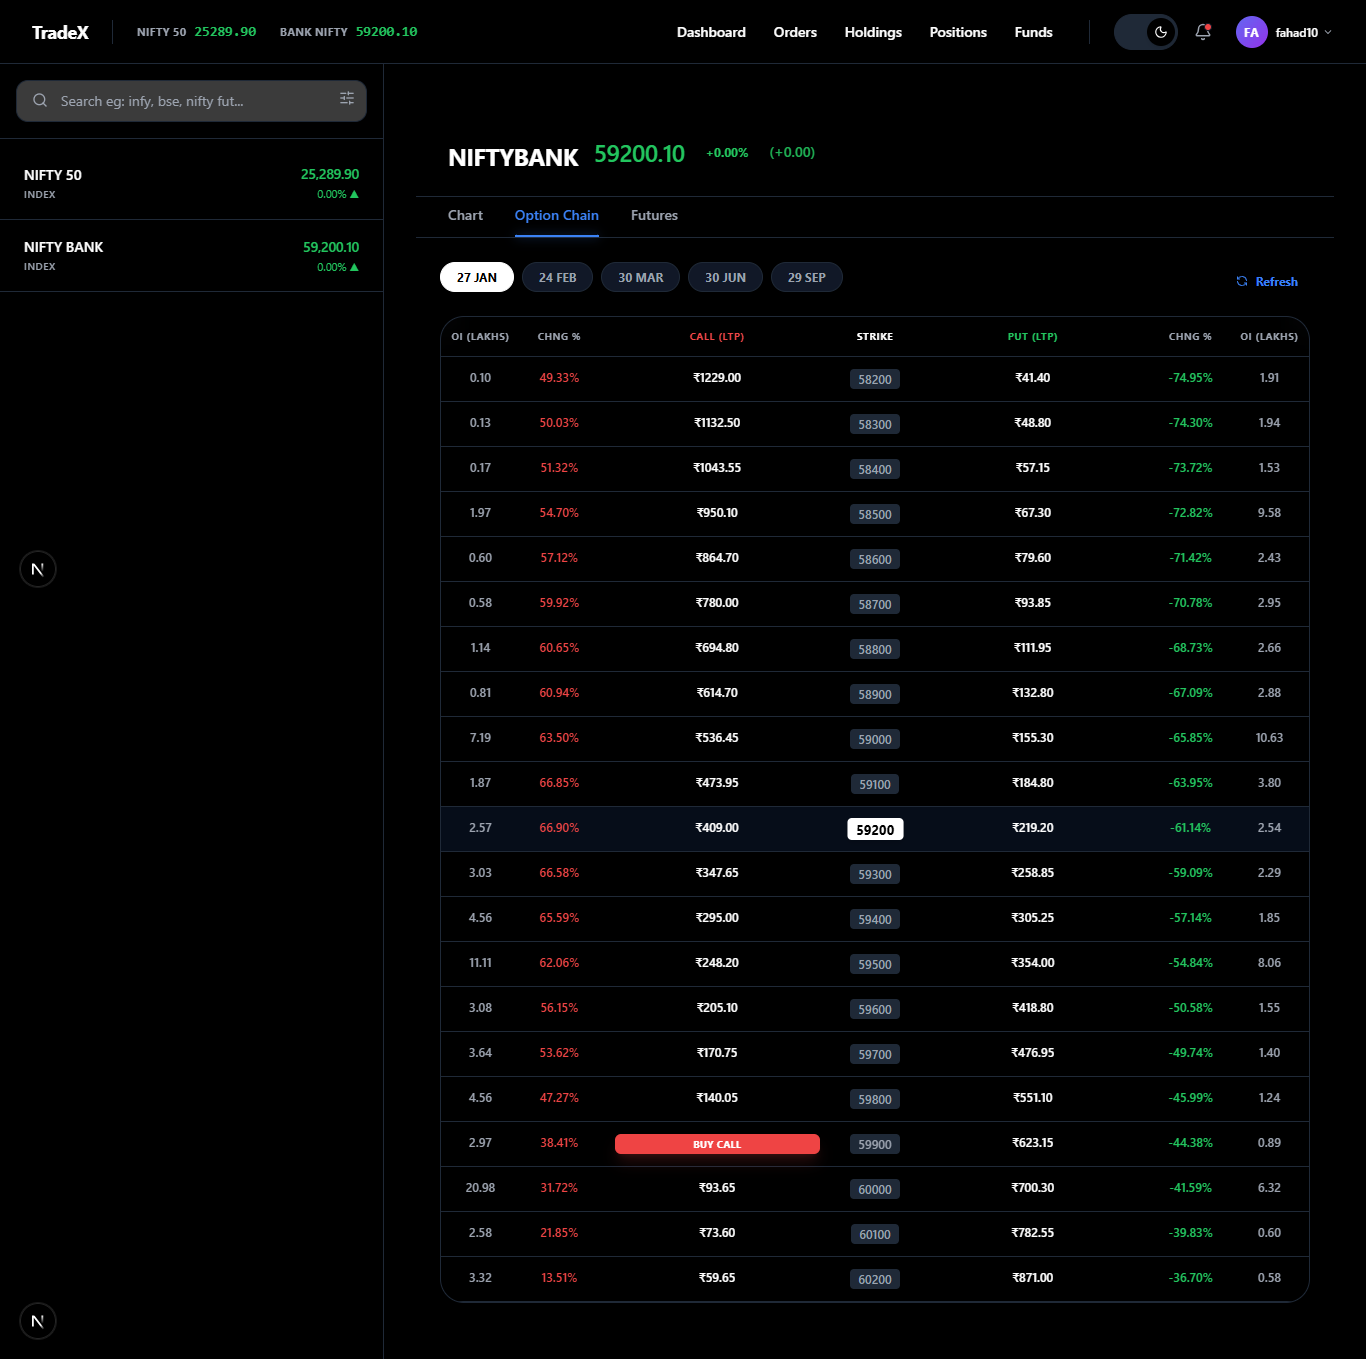
Task: Switch to the Chart tab
Action: point(465,215)
